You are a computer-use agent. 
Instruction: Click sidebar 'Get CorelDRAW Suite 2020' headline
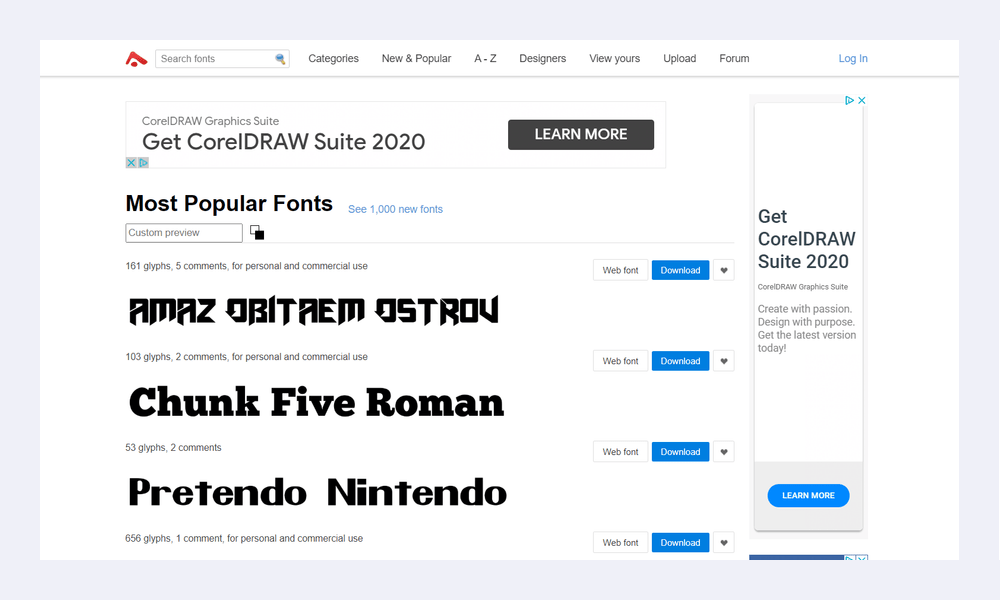(x=807, y=239)
